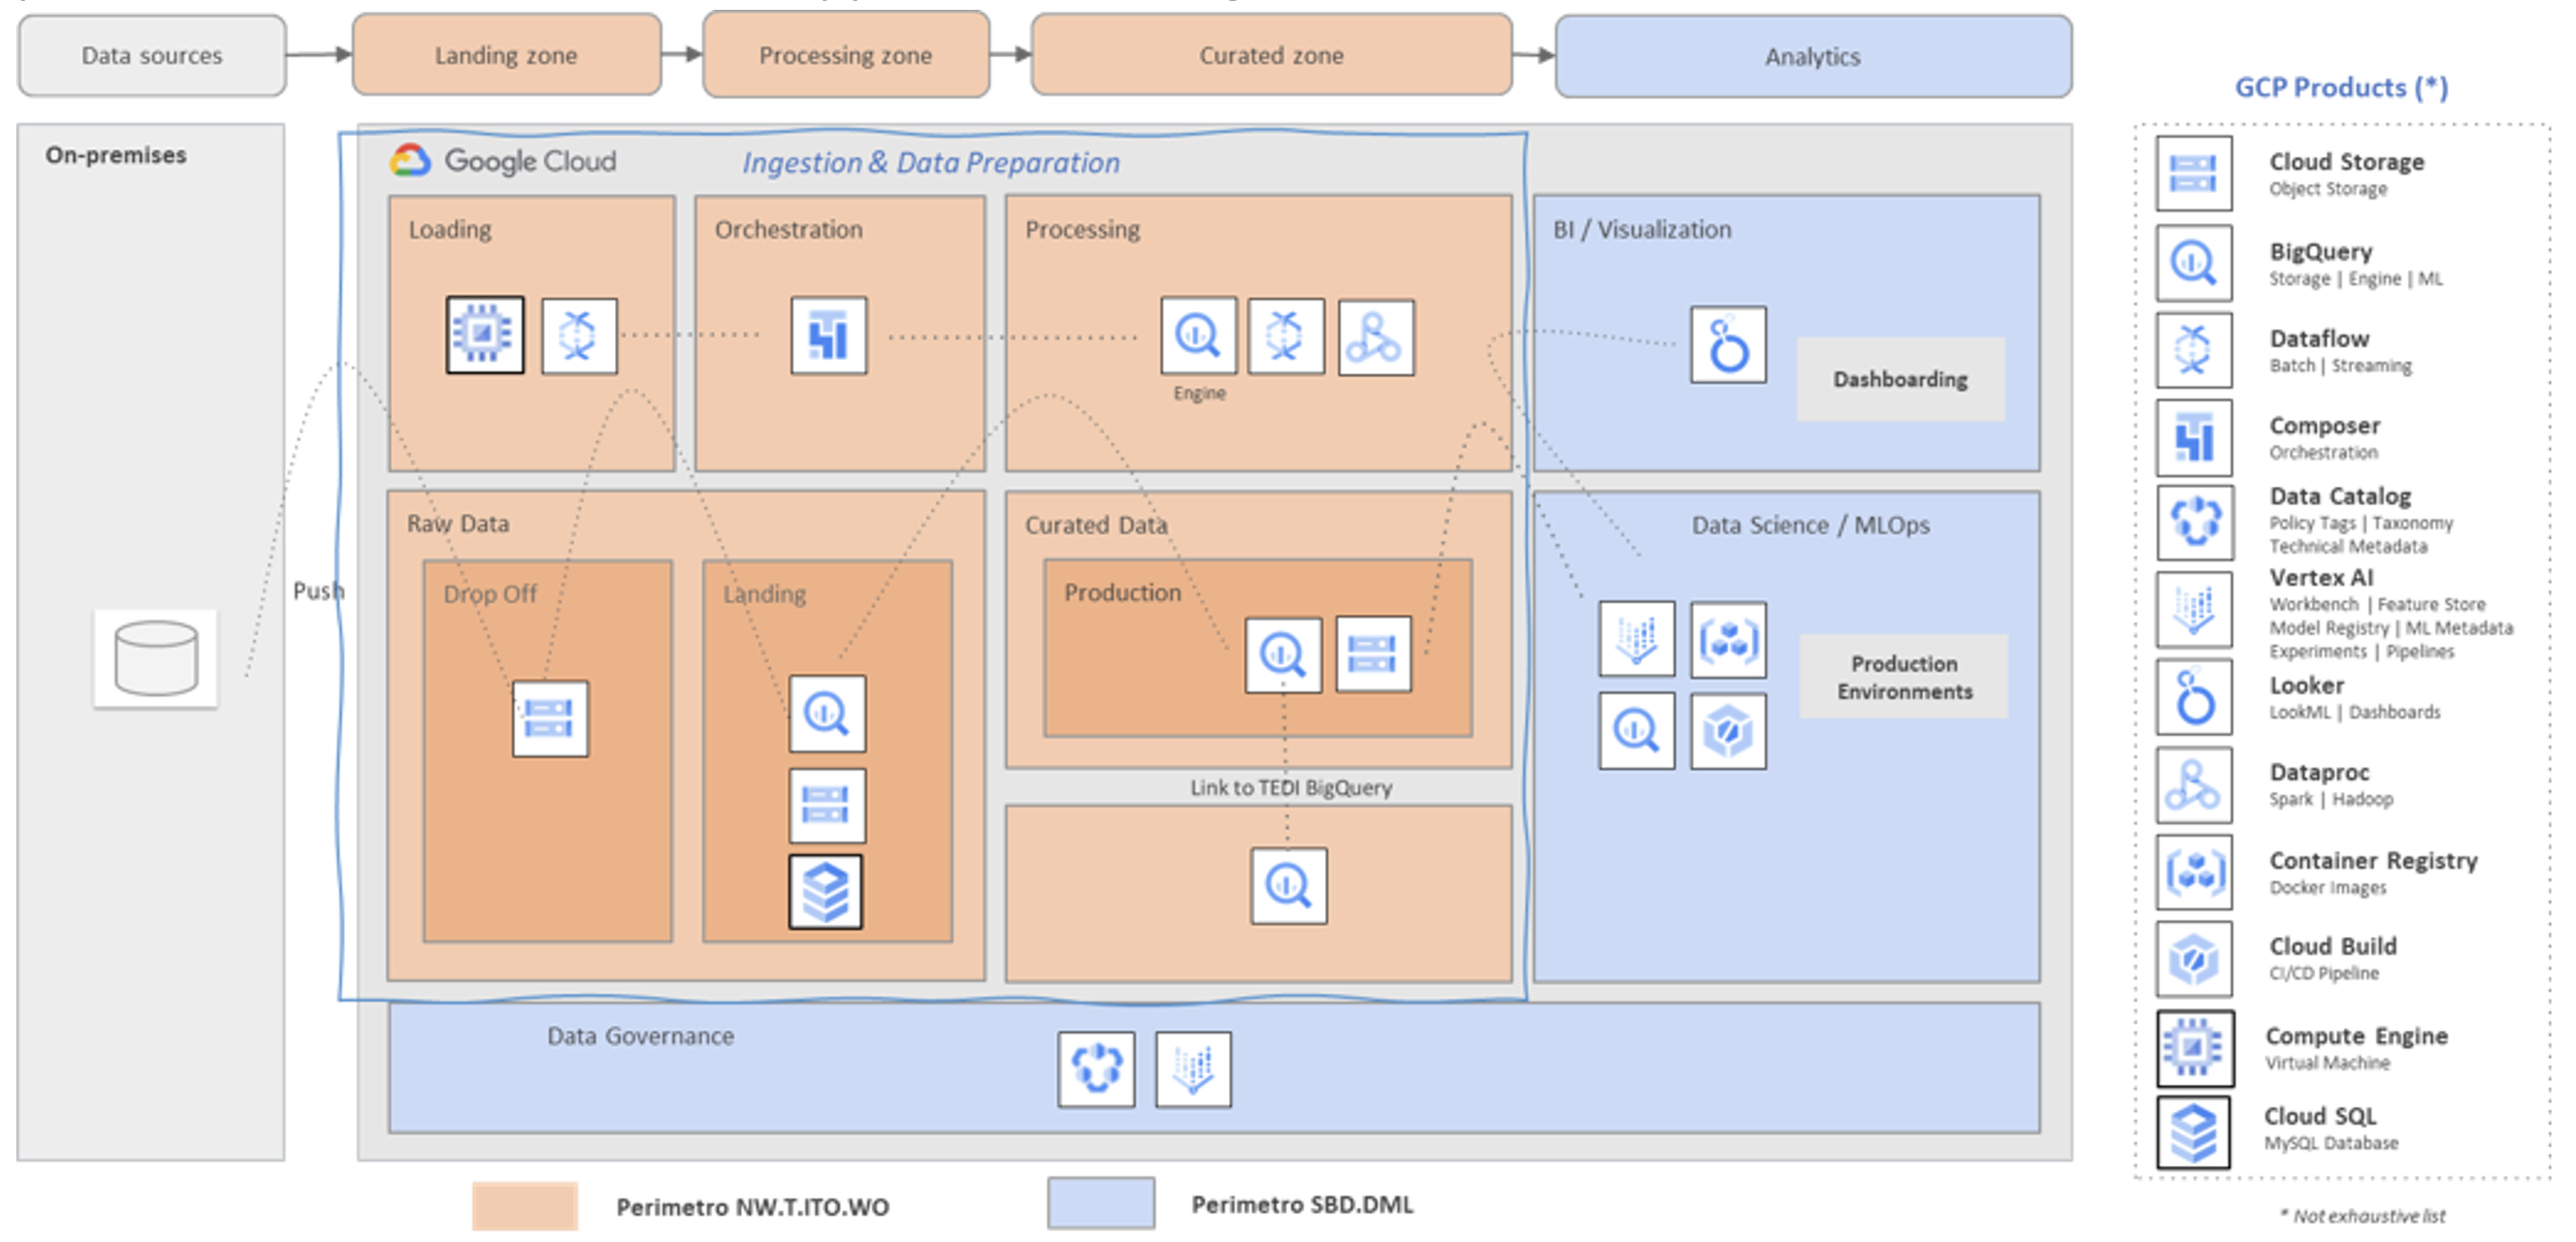The width and height of the screenshot is (2576, 1242).
Task: Select BigQuery icon in Data Science / MLOps
Action: point(1637,731)
